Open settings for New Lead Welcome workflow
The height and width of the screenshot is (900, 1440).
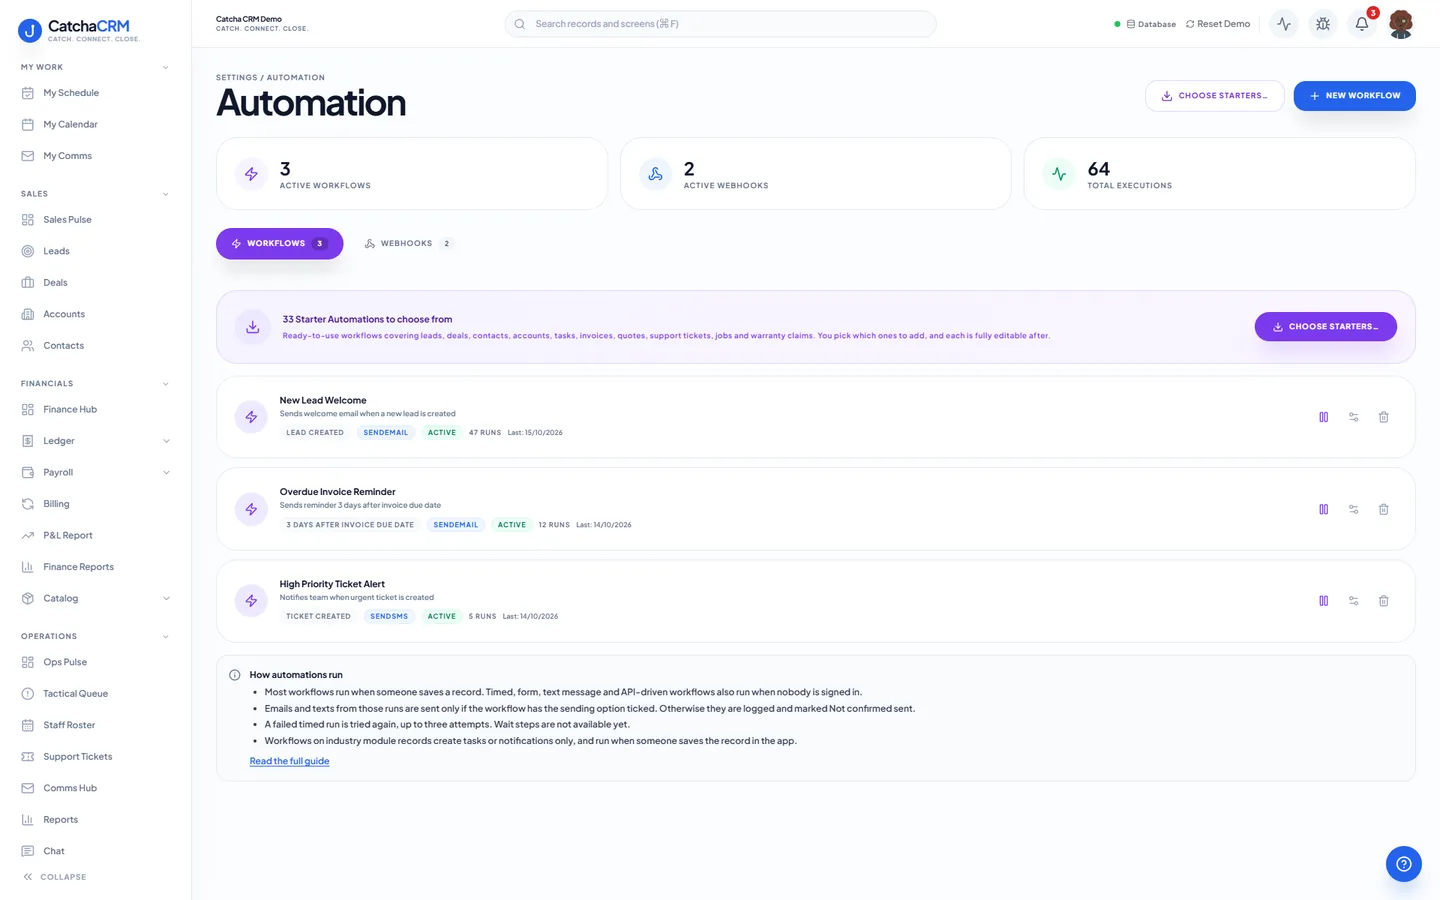(1353, 417)
